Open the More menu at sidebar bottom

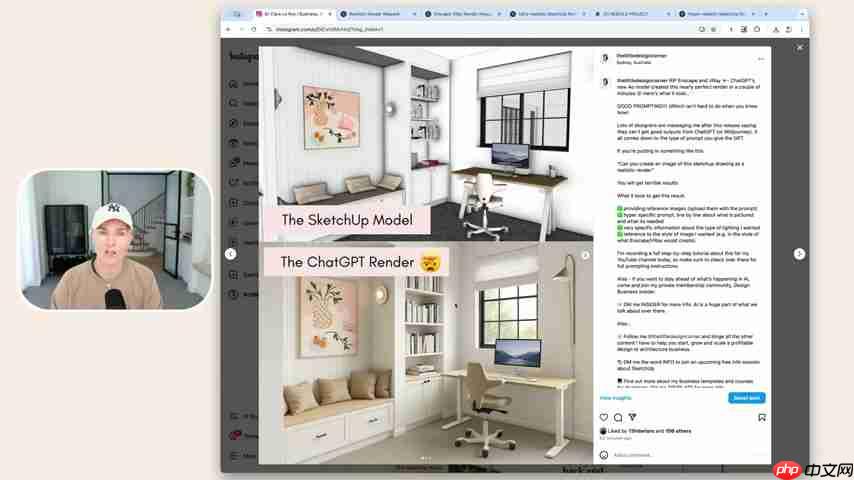[x=235, y=455]
